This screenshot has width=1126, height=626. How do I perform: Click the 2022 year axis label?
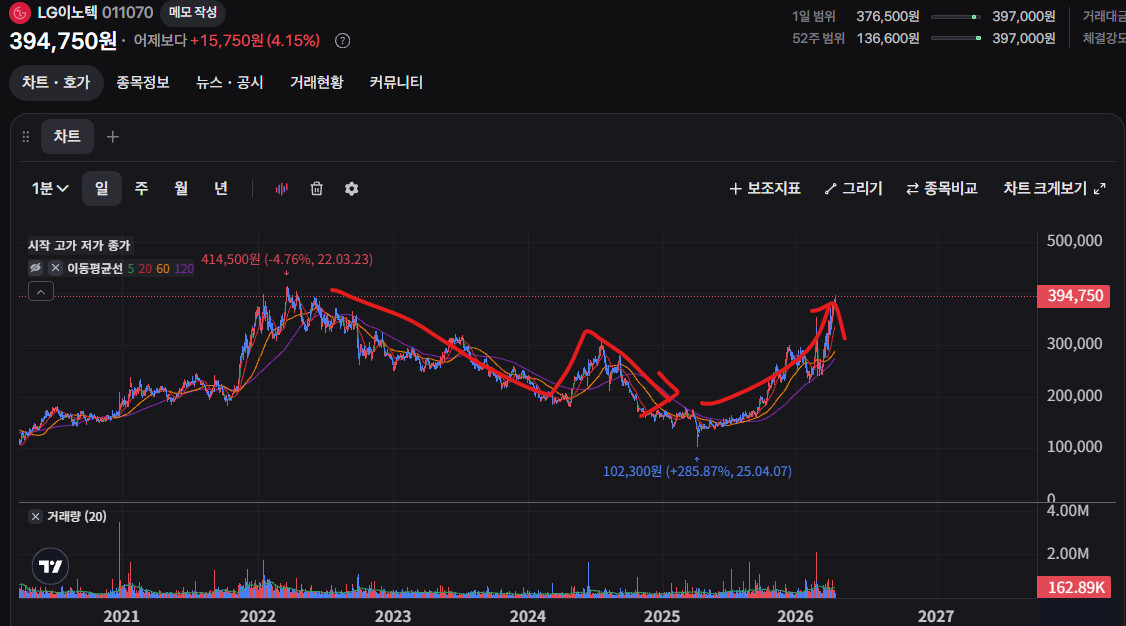point(257,616)
